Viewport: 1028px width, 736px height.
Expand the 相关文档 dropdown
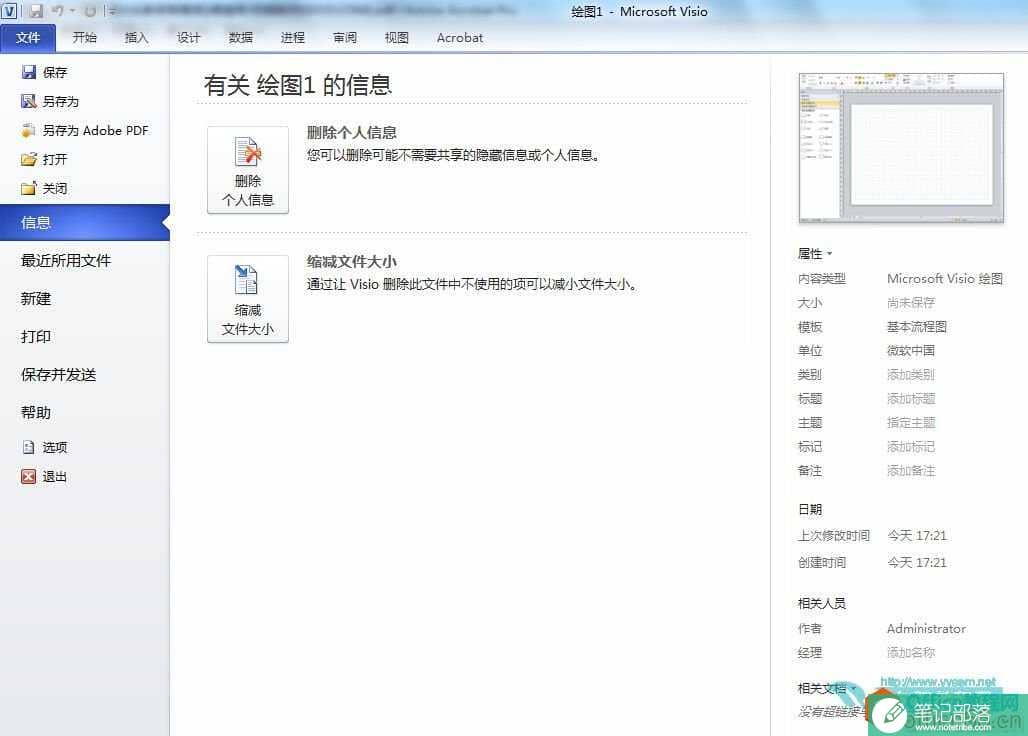(x=827, y=688)
